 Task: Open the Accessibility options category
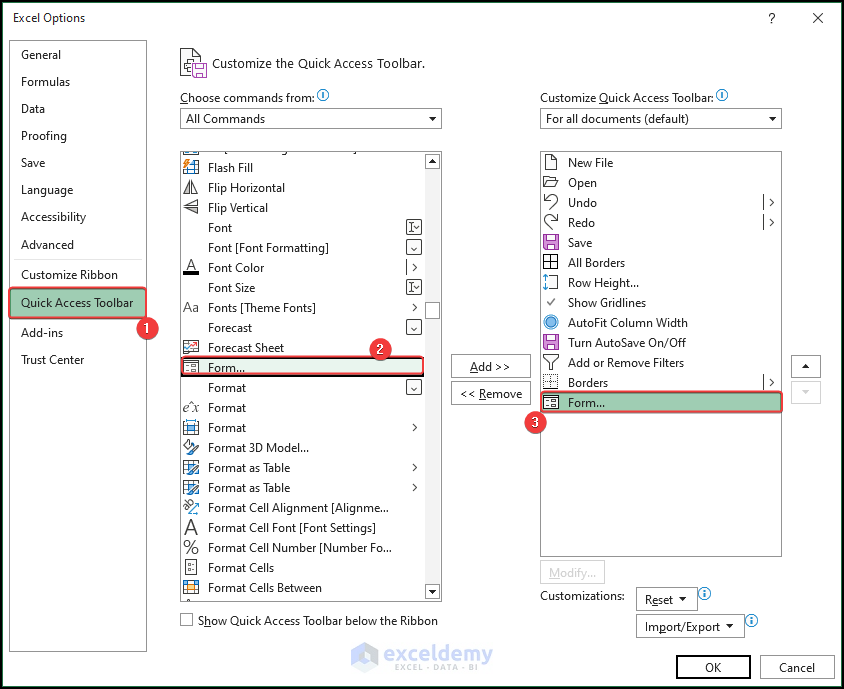(x=53, y=217)
